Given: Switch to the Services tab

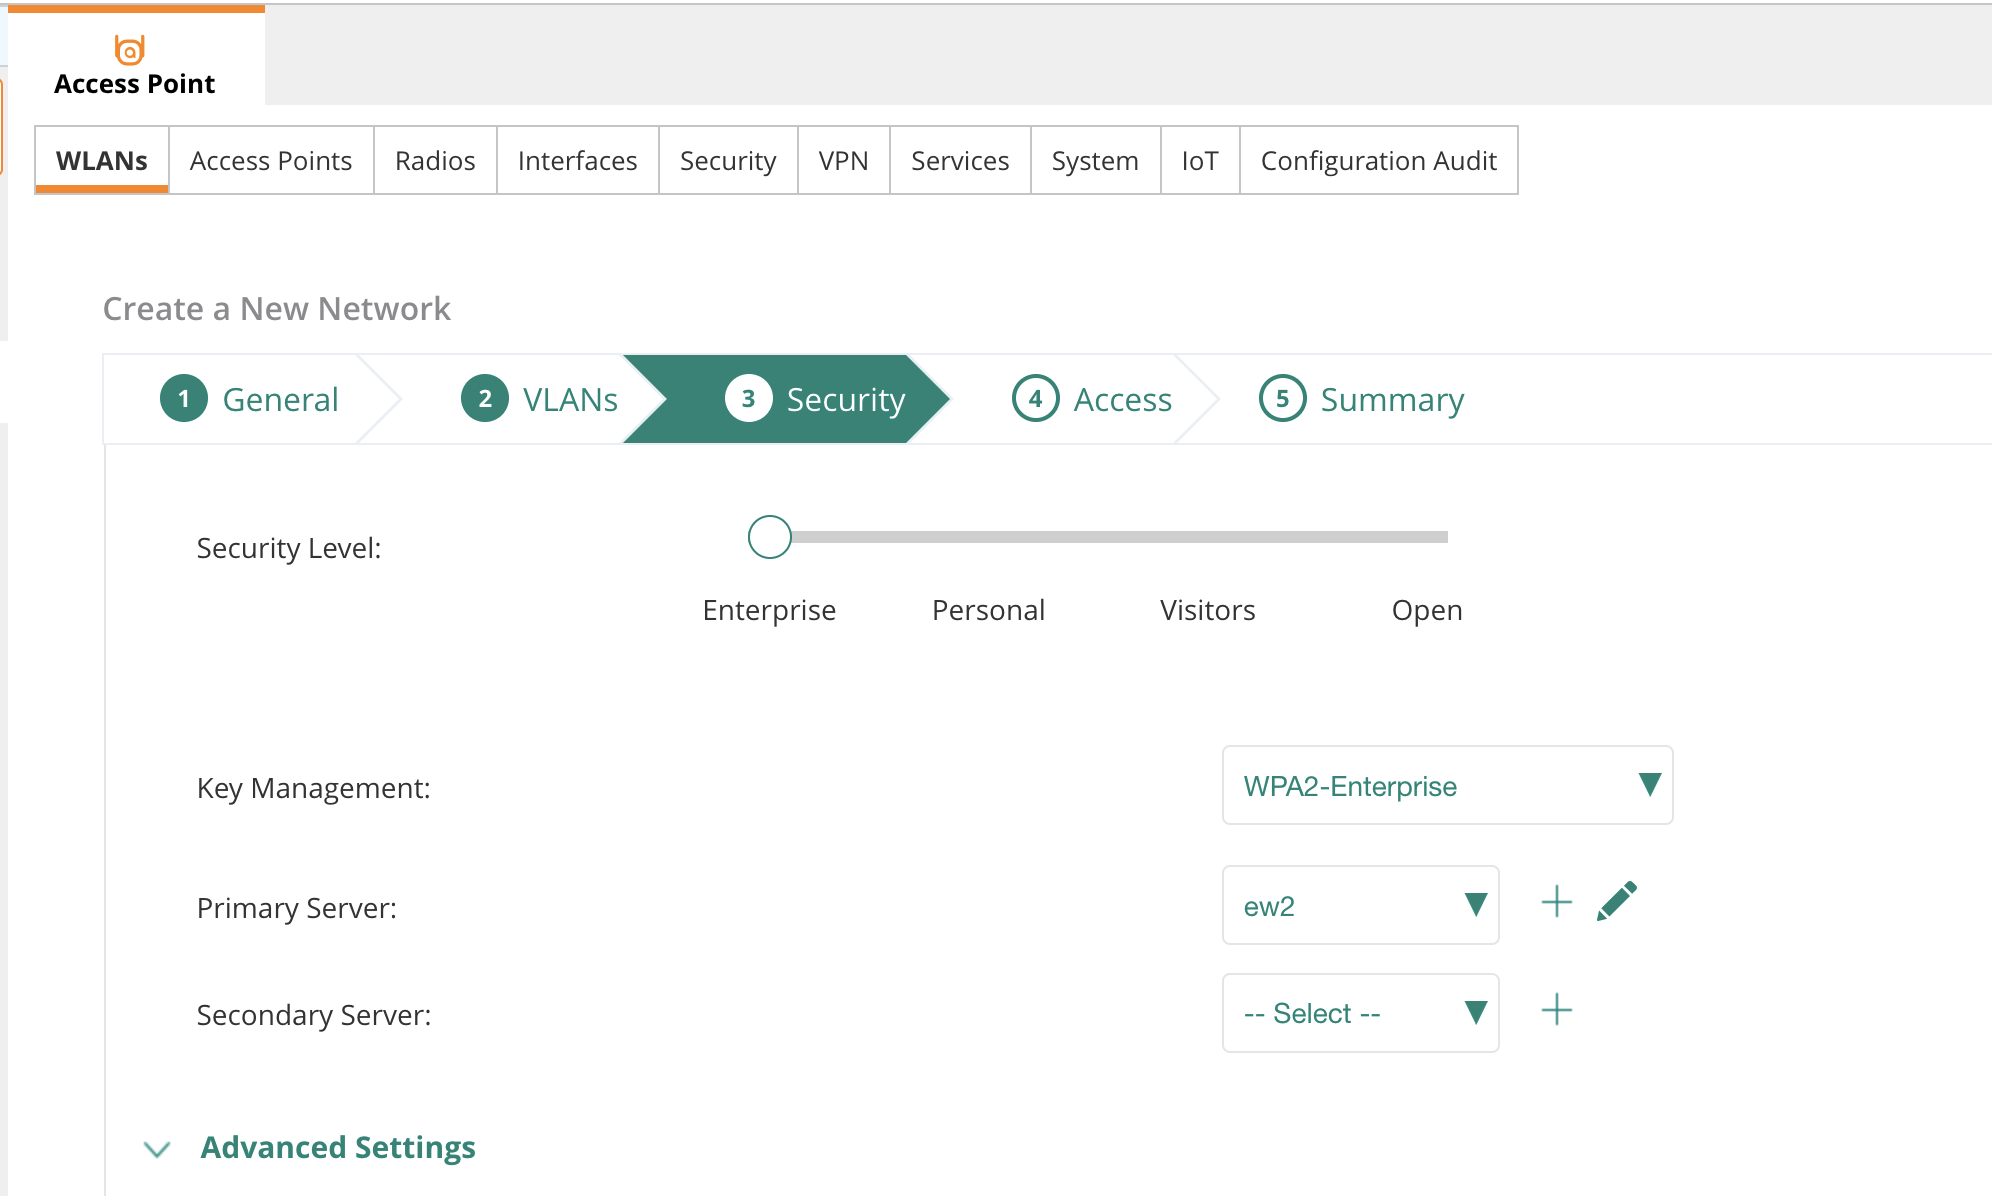Looking at the screenshot, I should [959, 160].
